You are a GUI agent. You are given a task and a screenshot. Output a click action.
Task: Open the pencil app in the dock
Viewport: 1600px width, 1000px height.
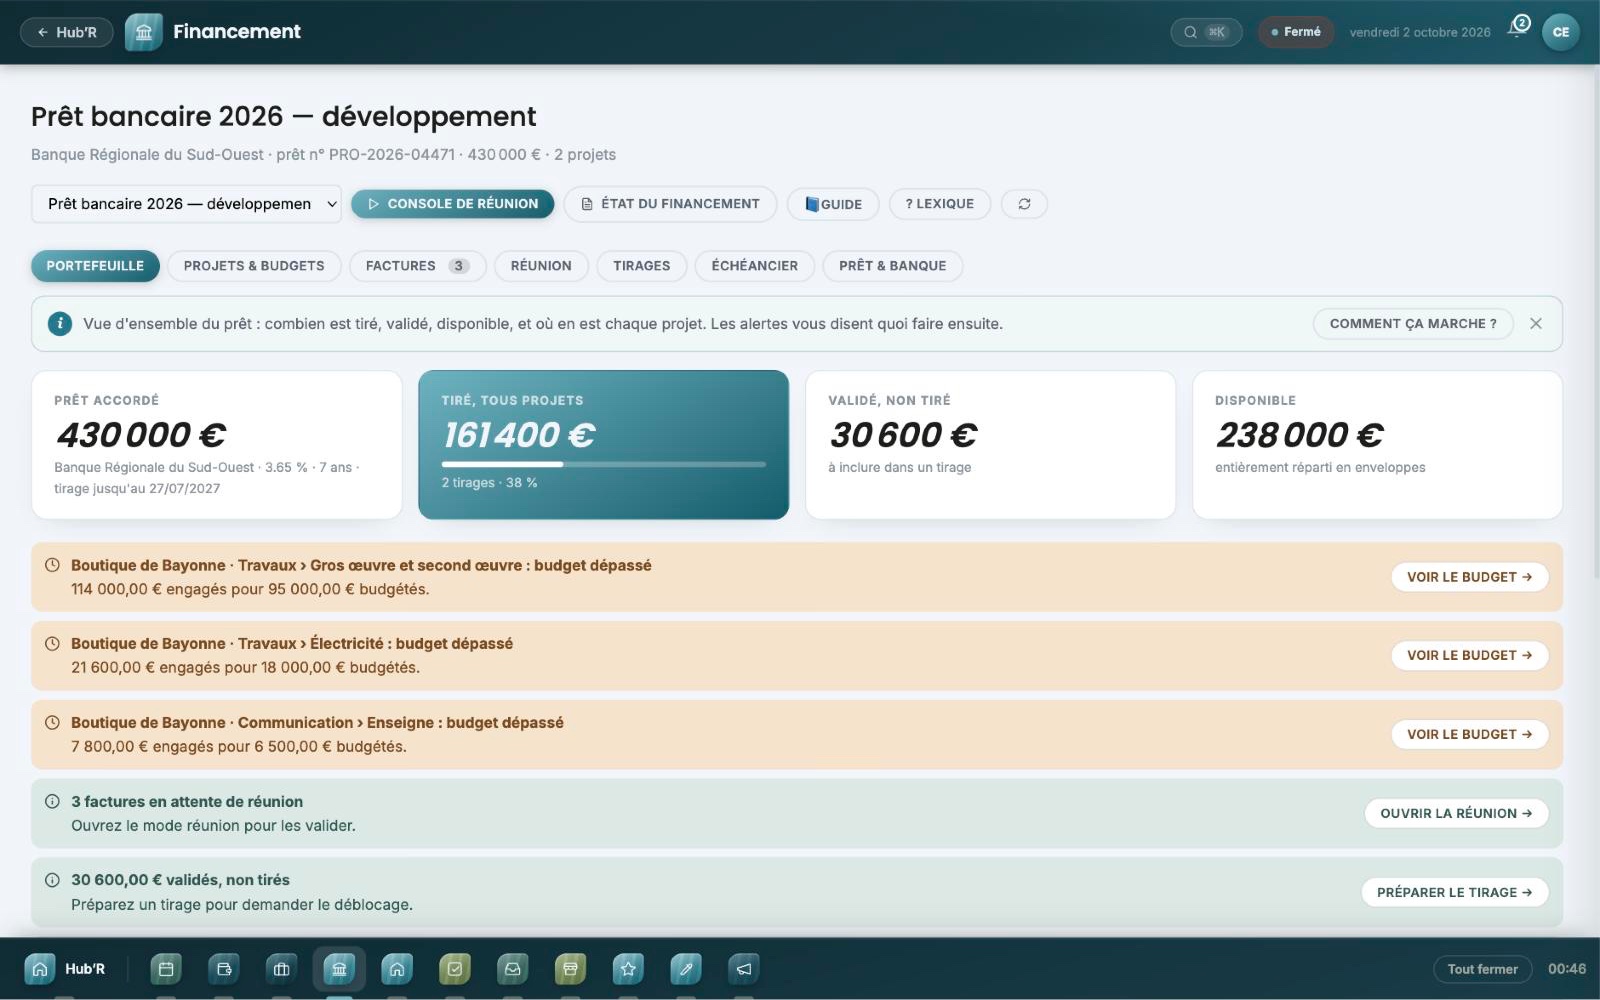point(686,968)
